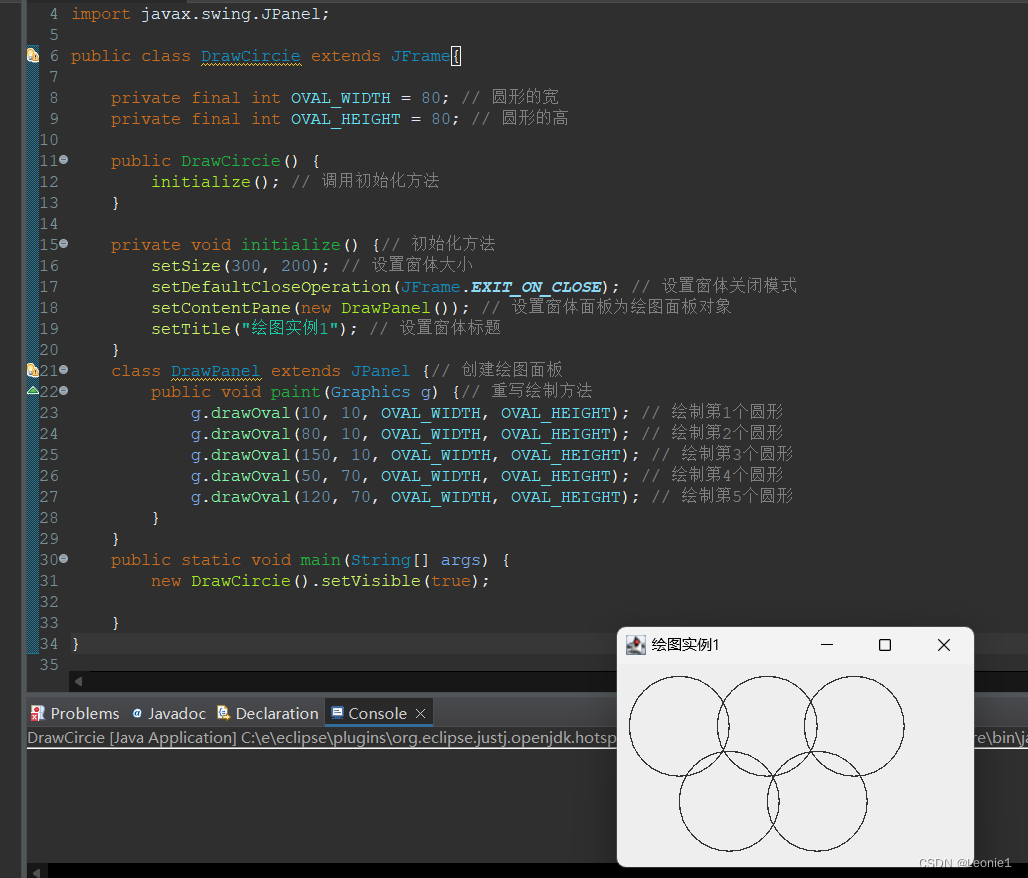Click JFrame superclass name on line 6

(x=420, y=56)
